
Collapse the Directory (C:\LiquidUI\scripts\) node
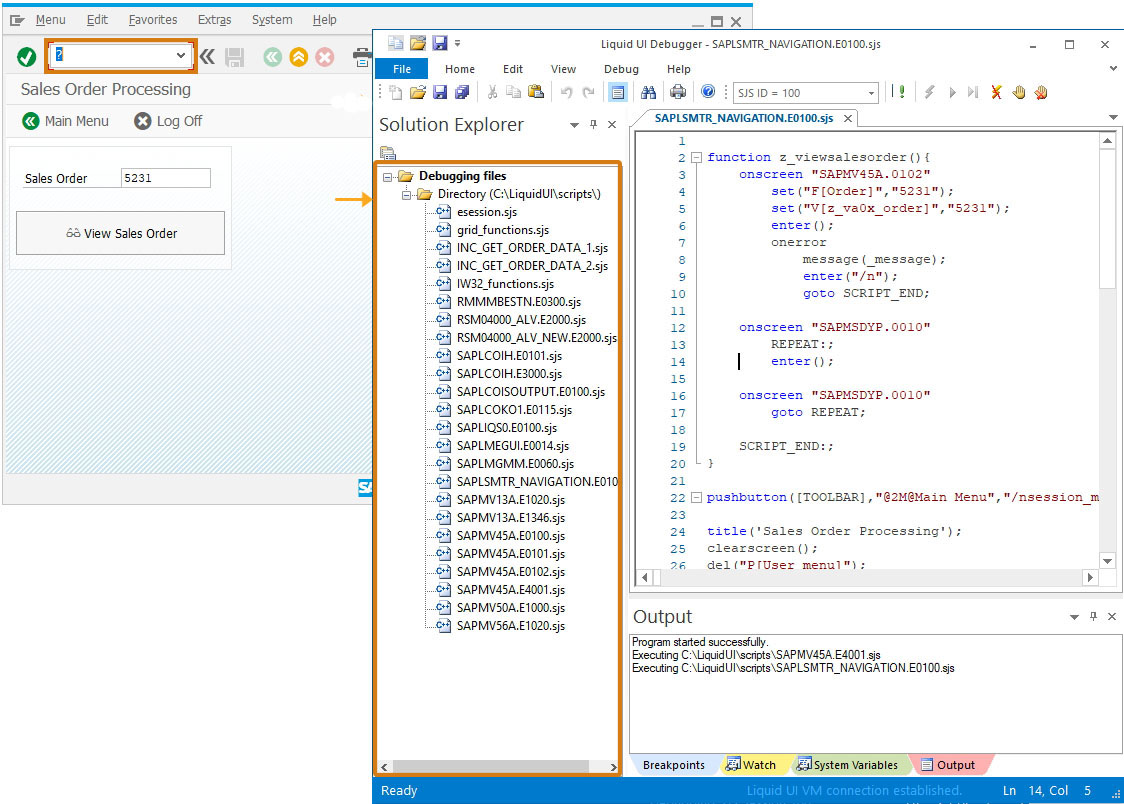click(406, 194)
